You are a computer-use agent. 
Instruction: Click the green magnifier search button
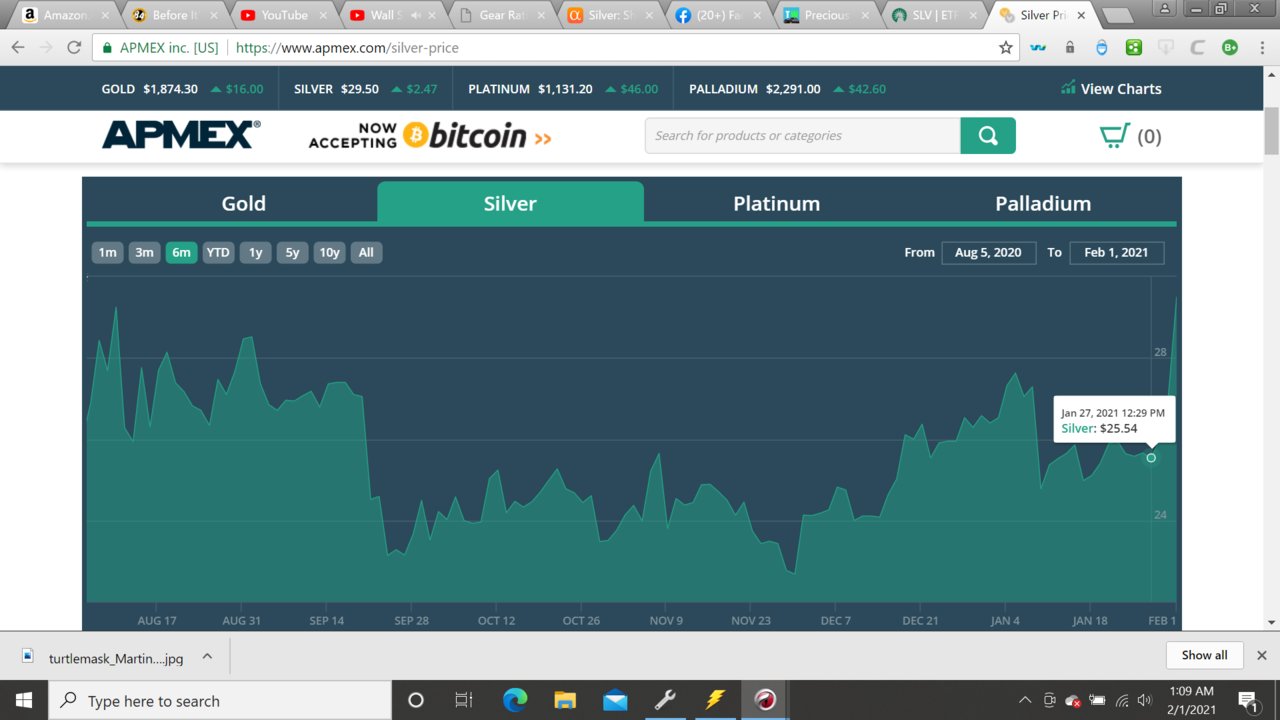pyautogui.click(x=988, y=136)
